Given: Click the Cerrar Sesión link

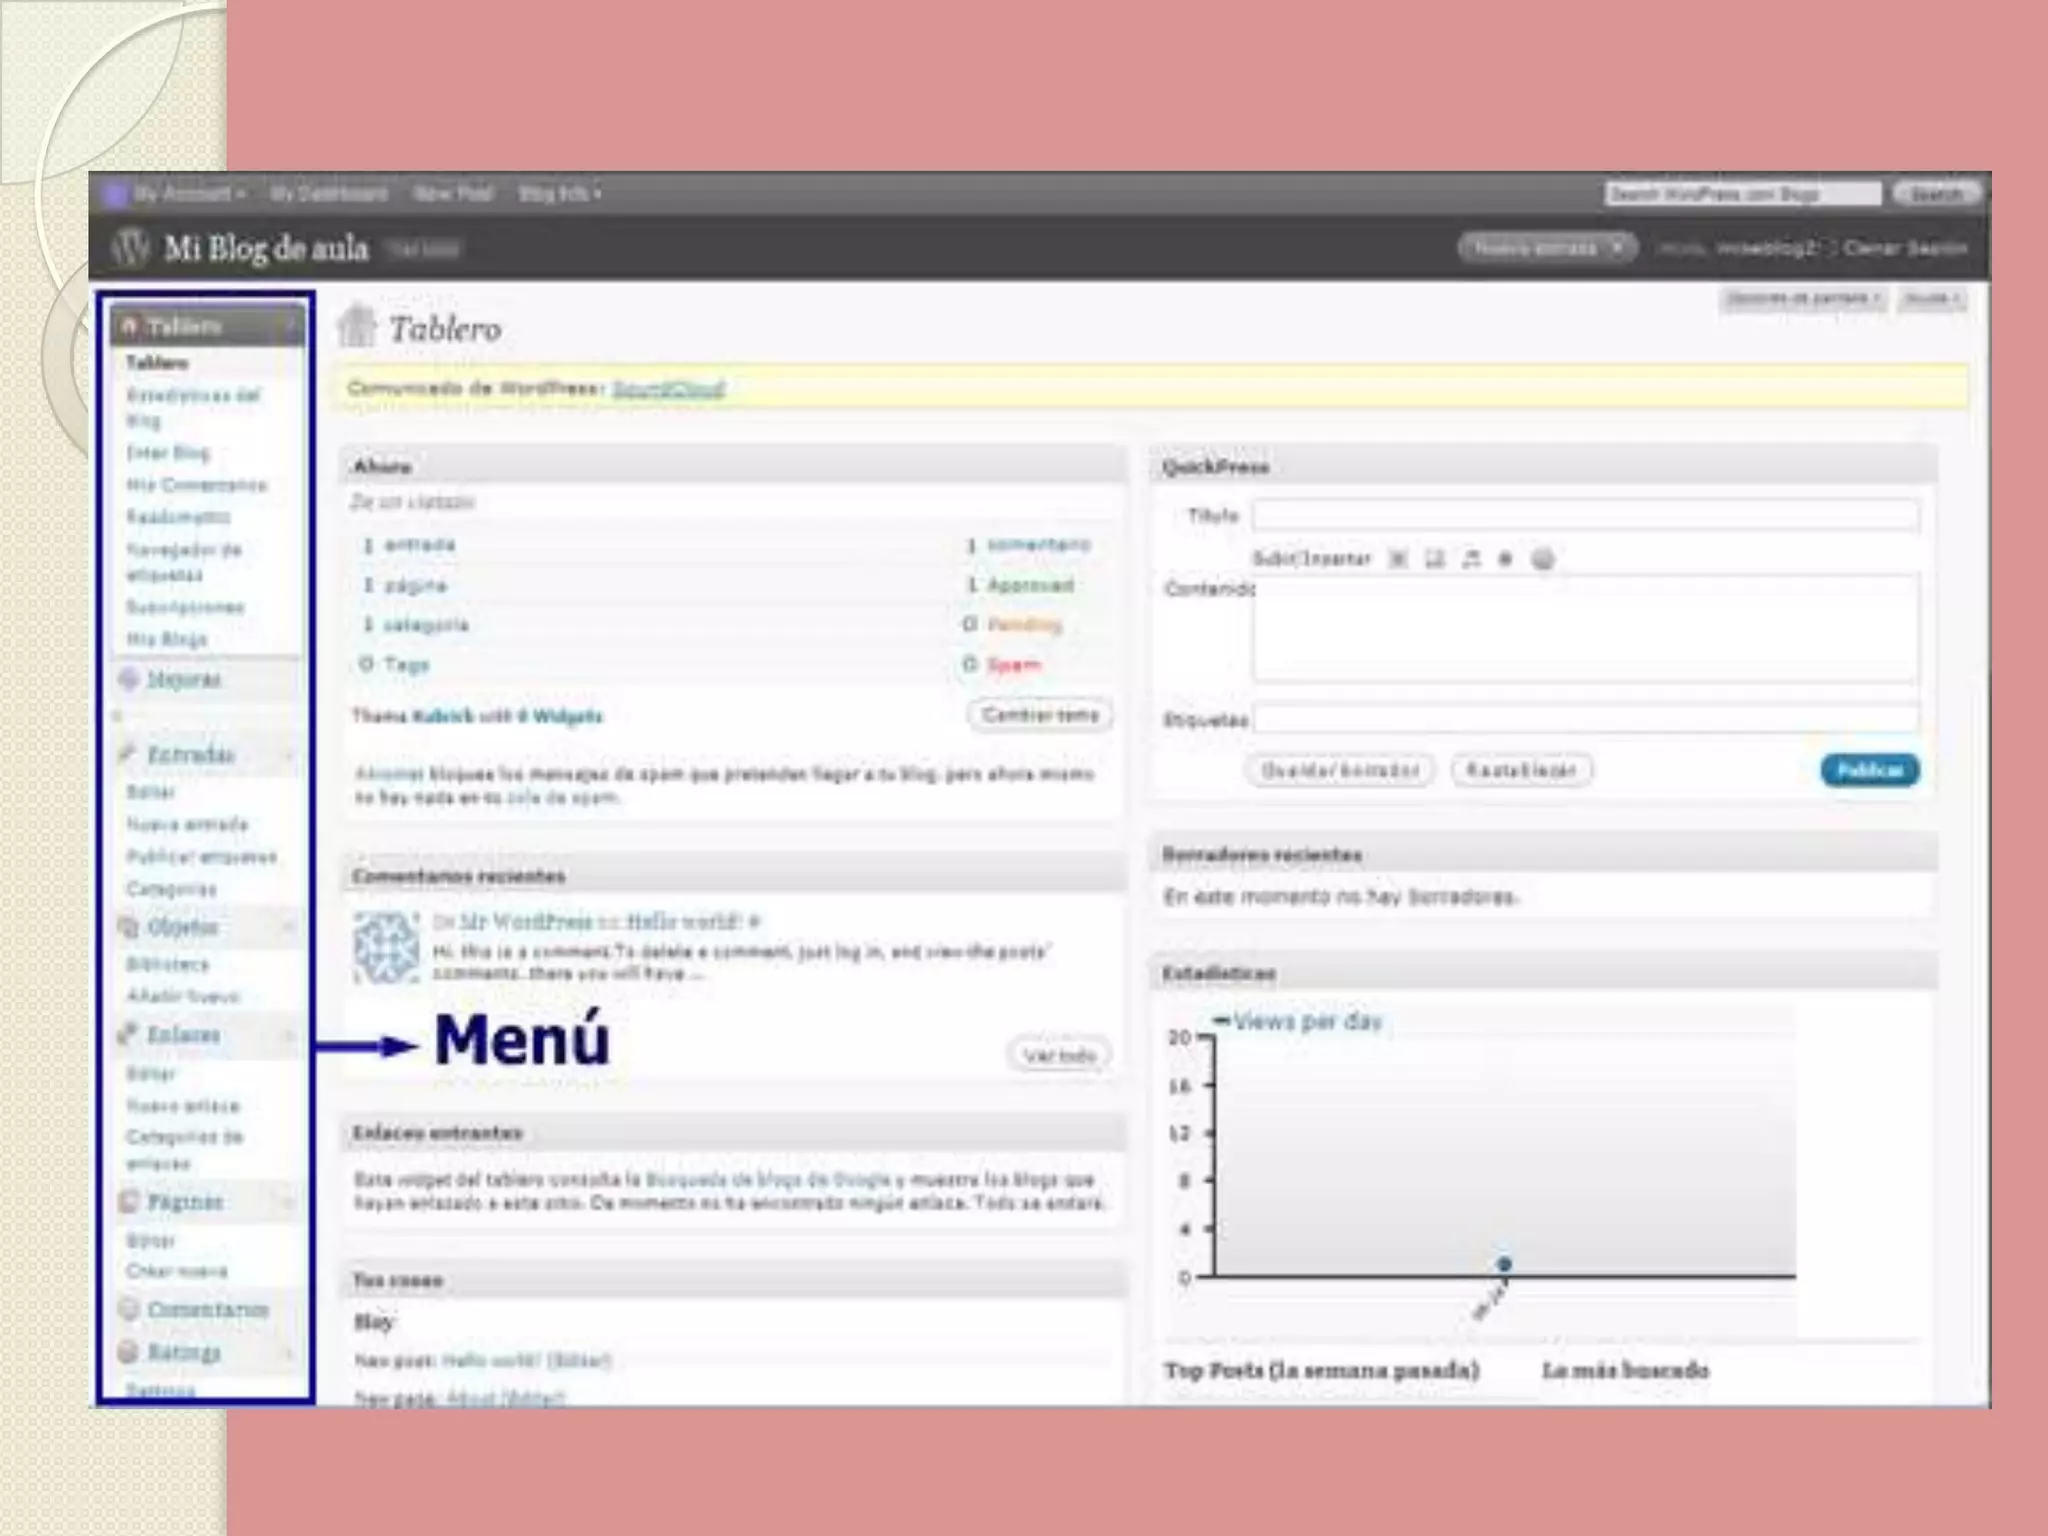Looking at the screenshot, I should coord(1905,248).
